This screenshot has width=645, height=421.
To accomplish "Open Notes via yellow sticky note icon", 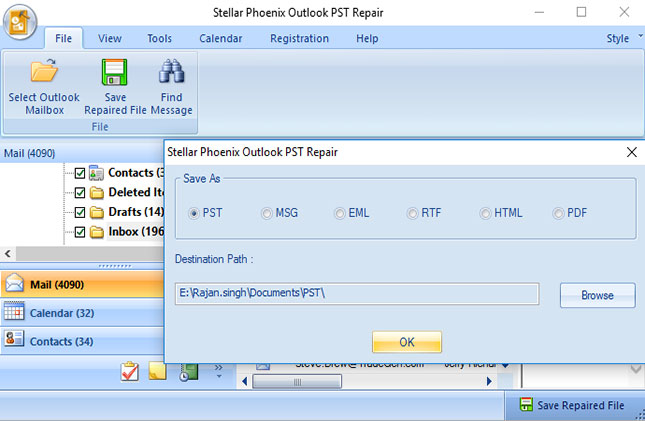I will click(158, 371).
